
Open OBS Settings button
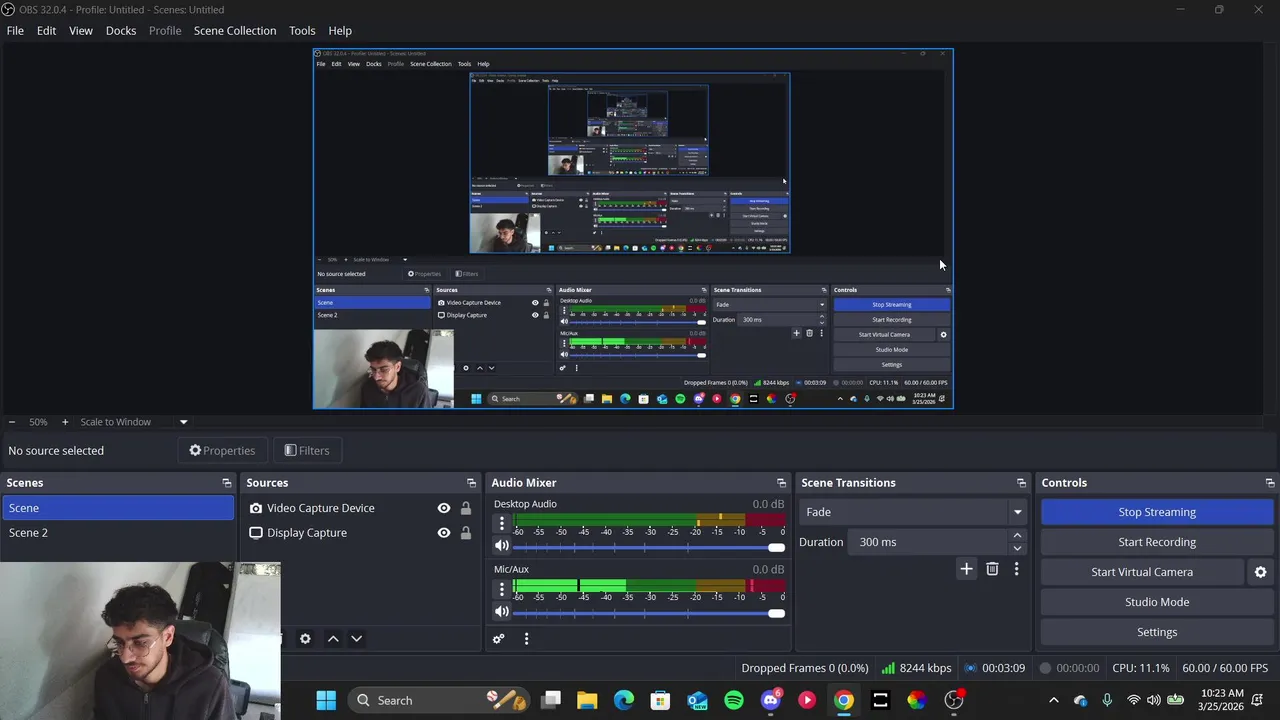click(1157, 632)
